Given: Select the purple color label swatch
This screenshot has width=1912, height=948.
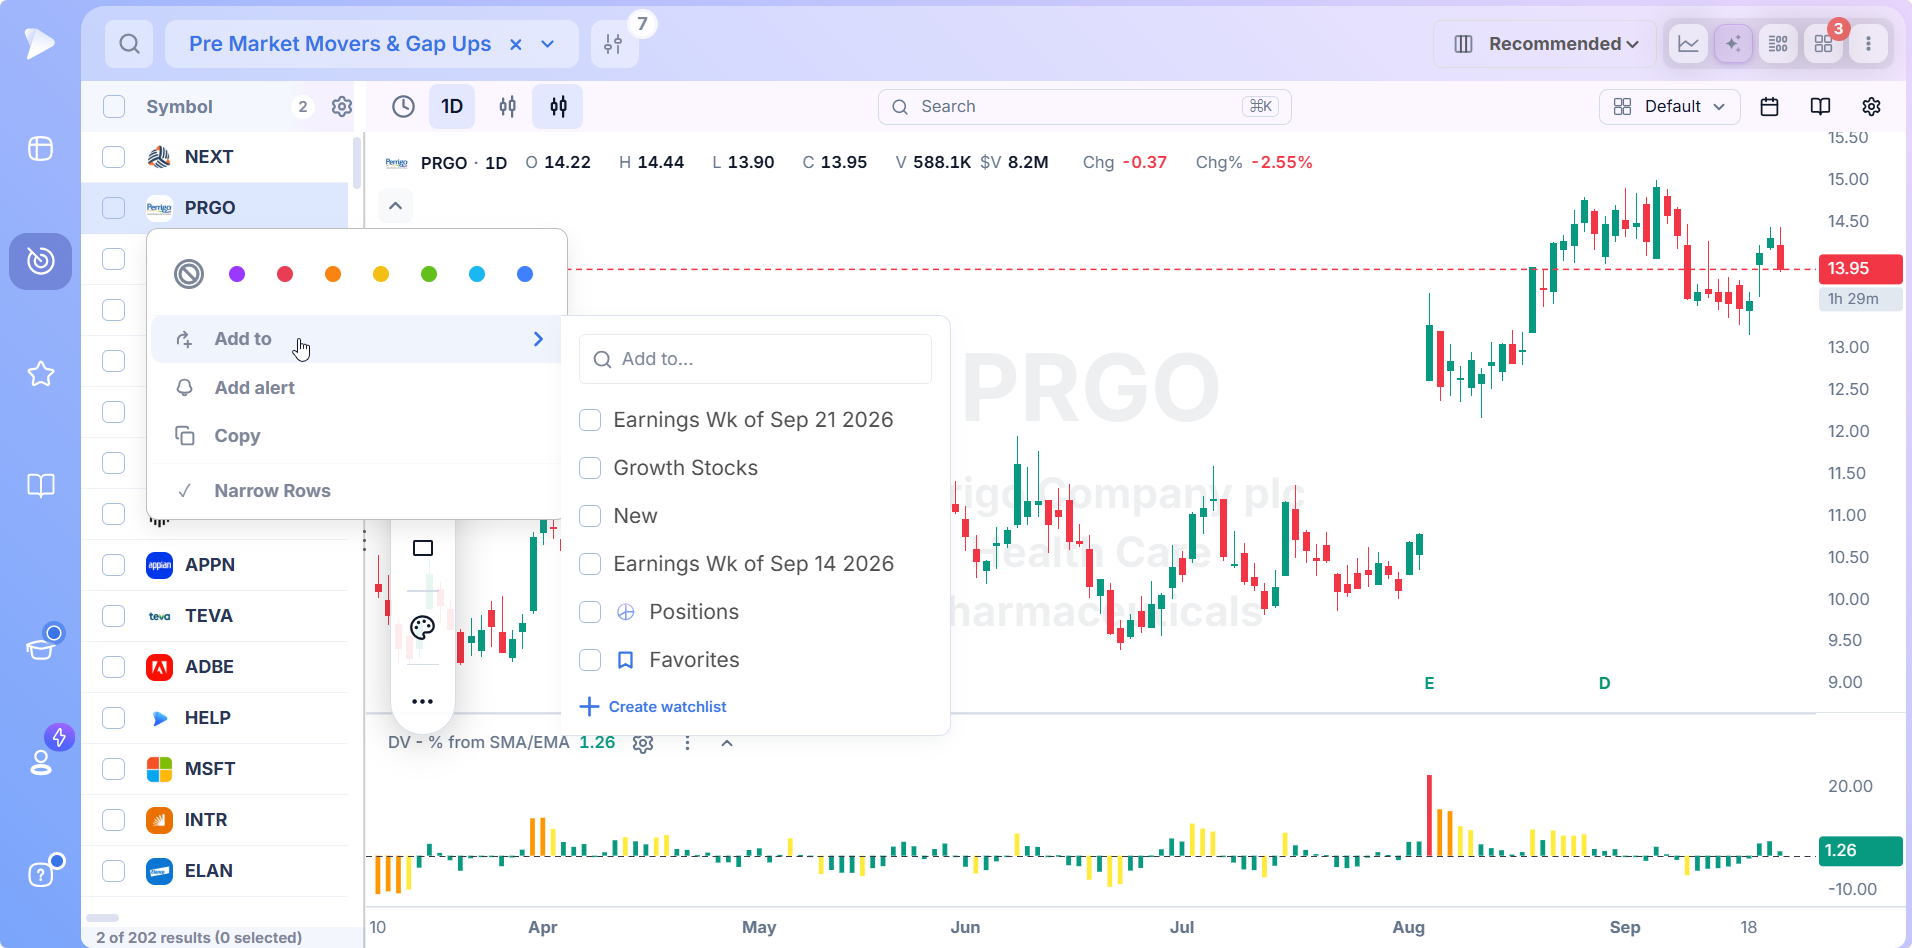Looking at the screenshot, I should tap(237, 274).
